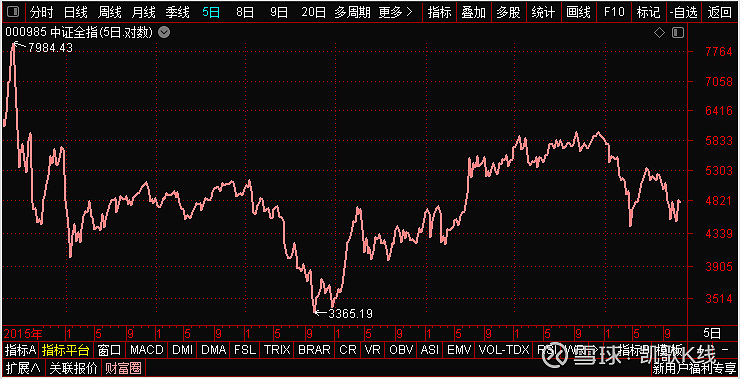Screen dimensions: 740x379
Task: Toggle the panel layout icon beside the diamond
Action: coord(678,33)
